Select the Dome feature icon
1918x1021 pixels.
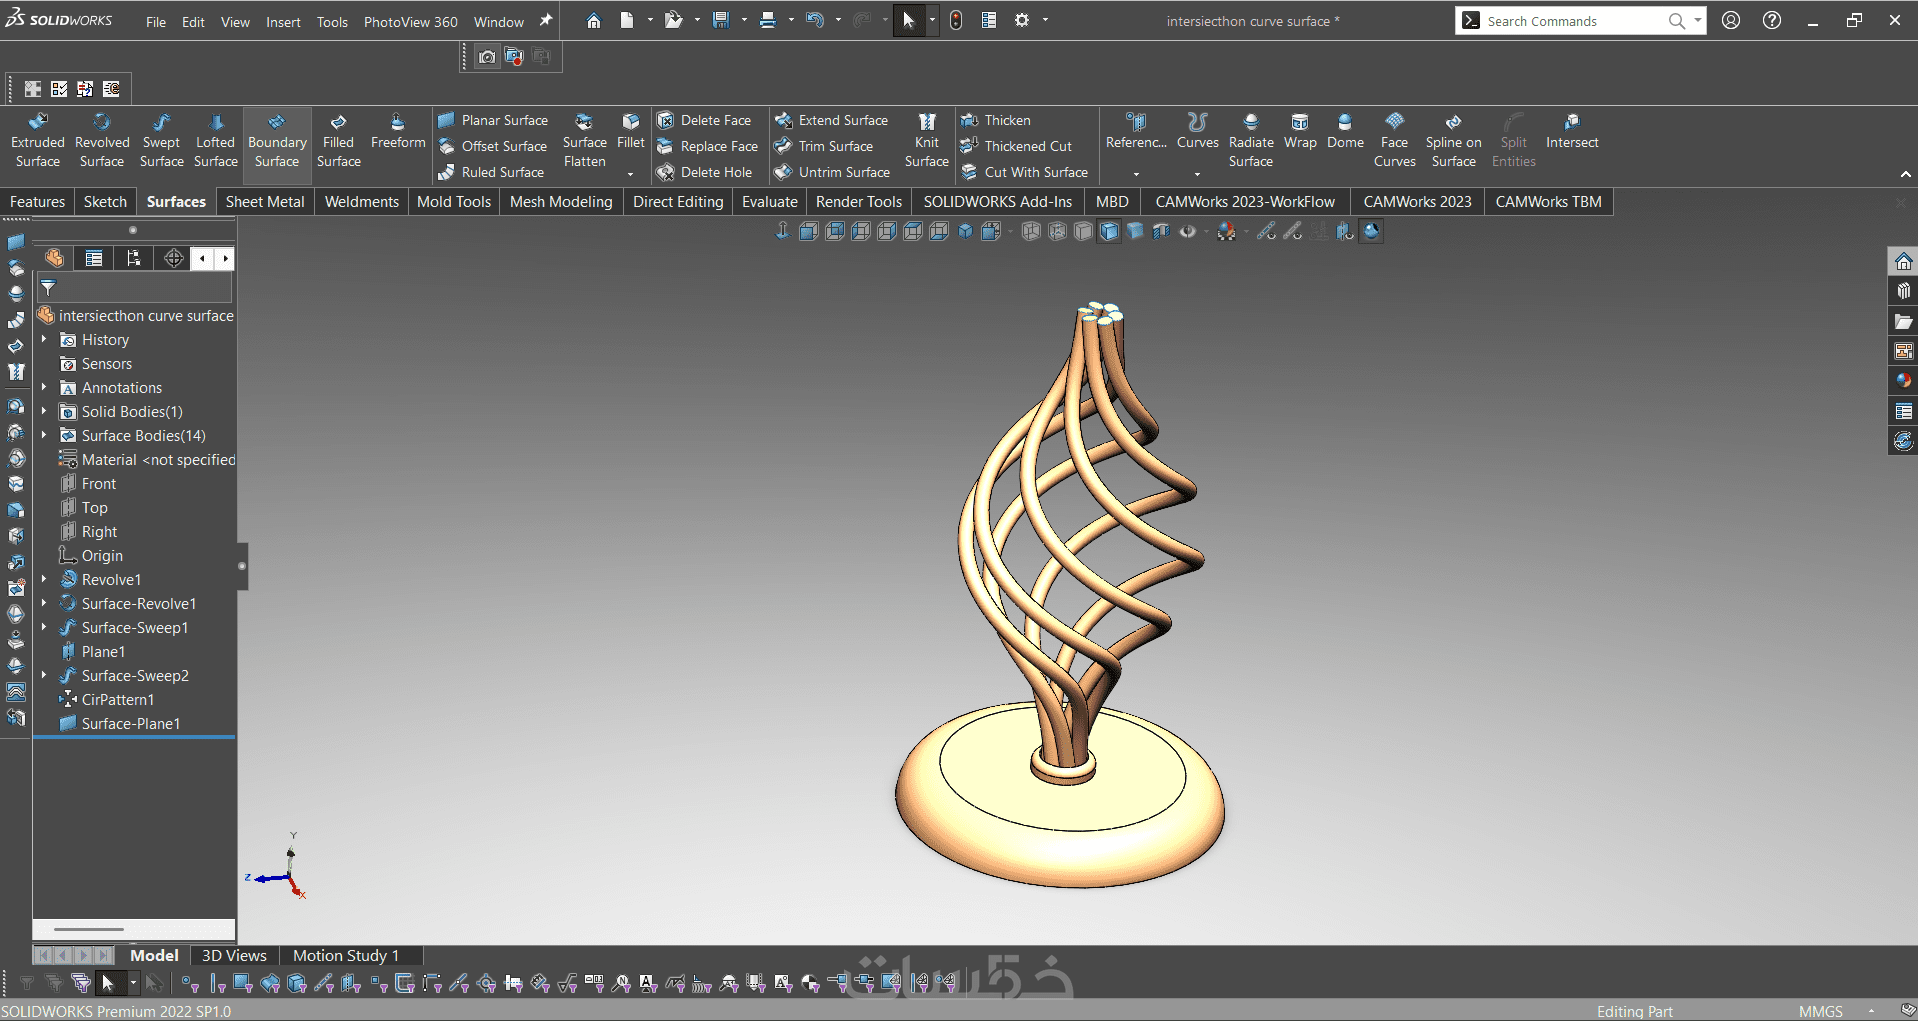(x=1345, y=132)
